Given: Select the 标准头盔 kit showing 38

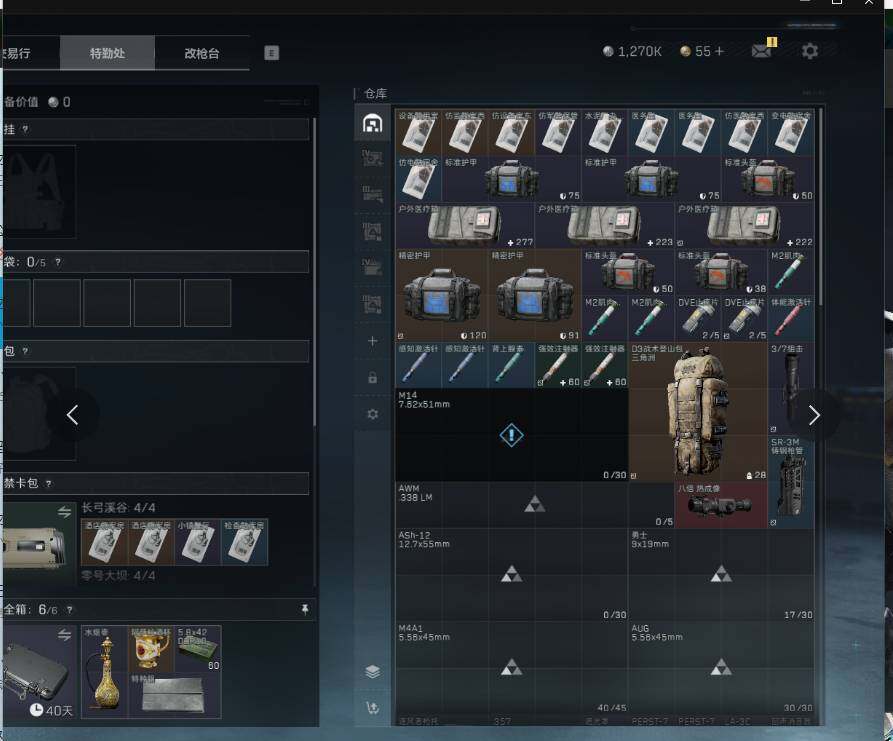Looking at the screenshot, I should click(721, 272).
